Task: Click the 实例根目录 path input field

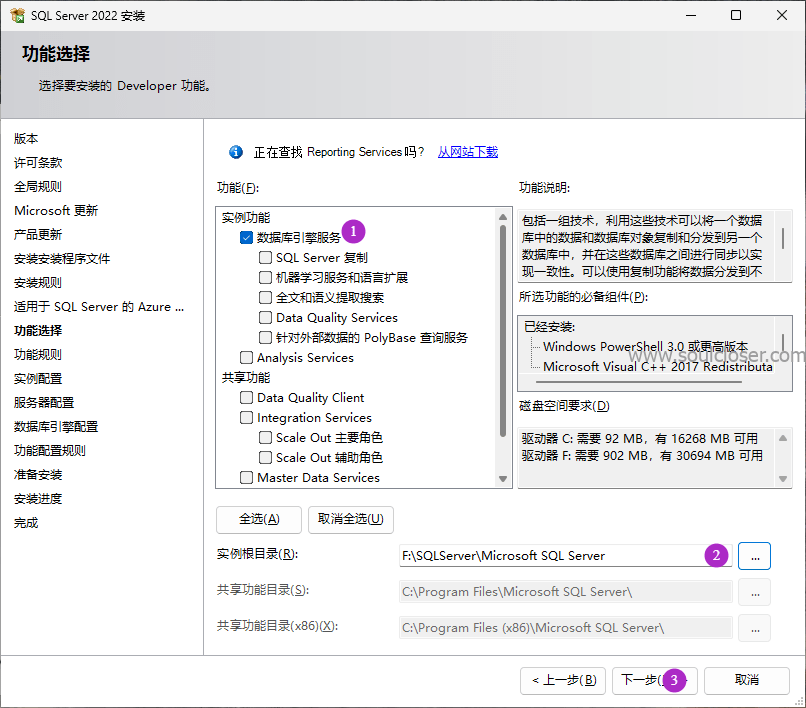Action: [565, 556]
